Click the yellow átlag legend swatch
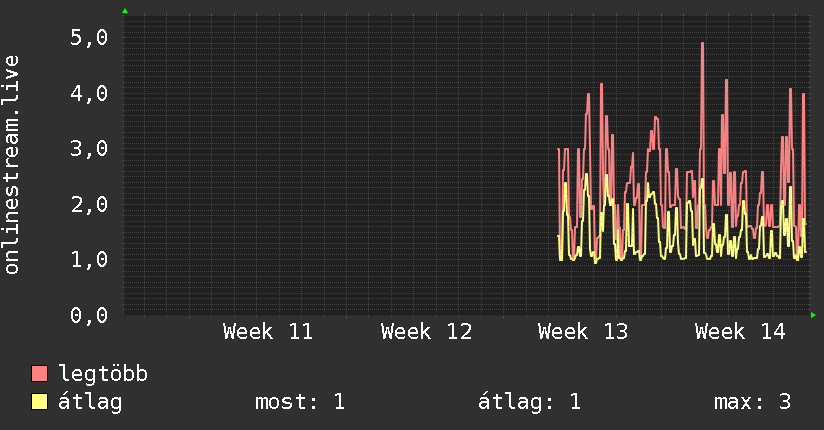The image size is (824, 430). 39,401
